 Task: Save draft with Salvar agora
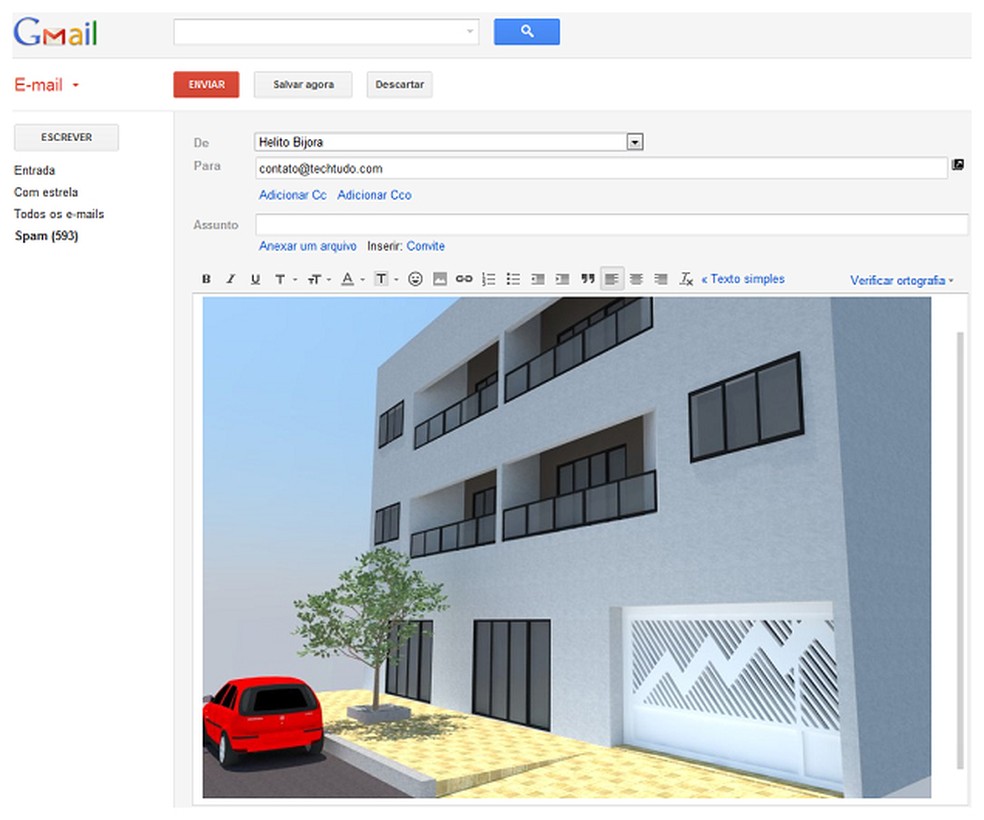[x=303, y=85]
